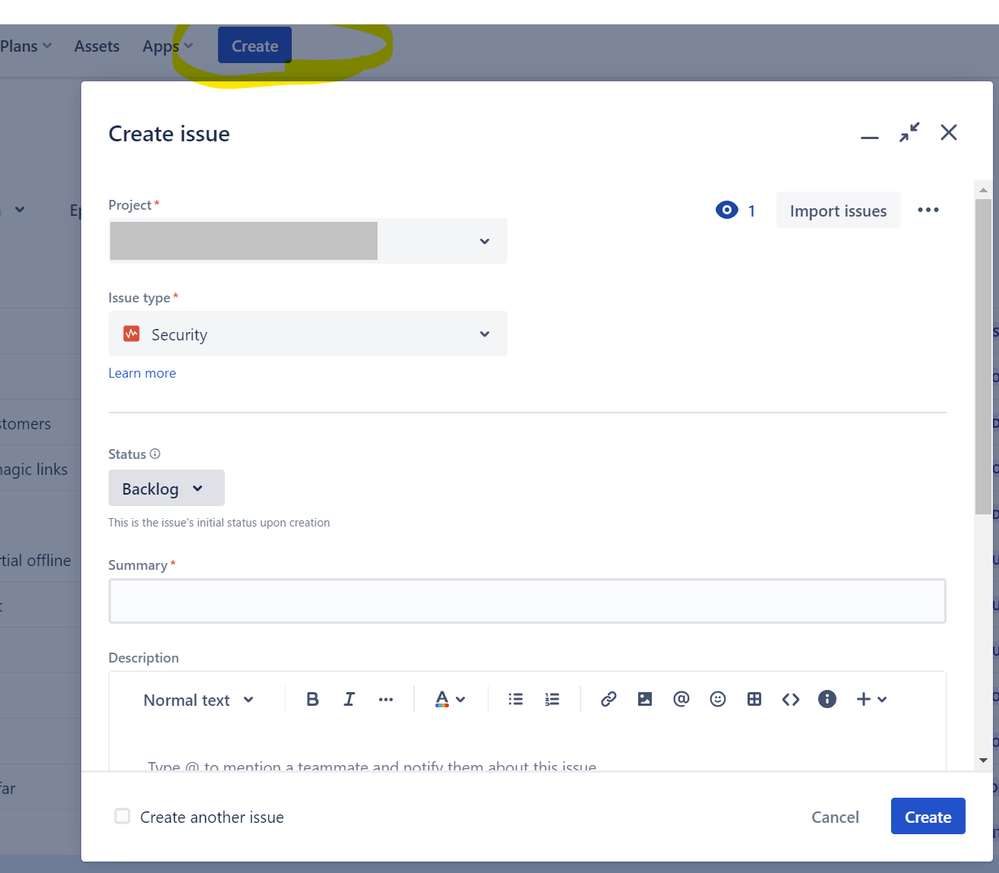Open the Project dropdown
This screenshot has width=999, height=873.
tap(308, 241)
